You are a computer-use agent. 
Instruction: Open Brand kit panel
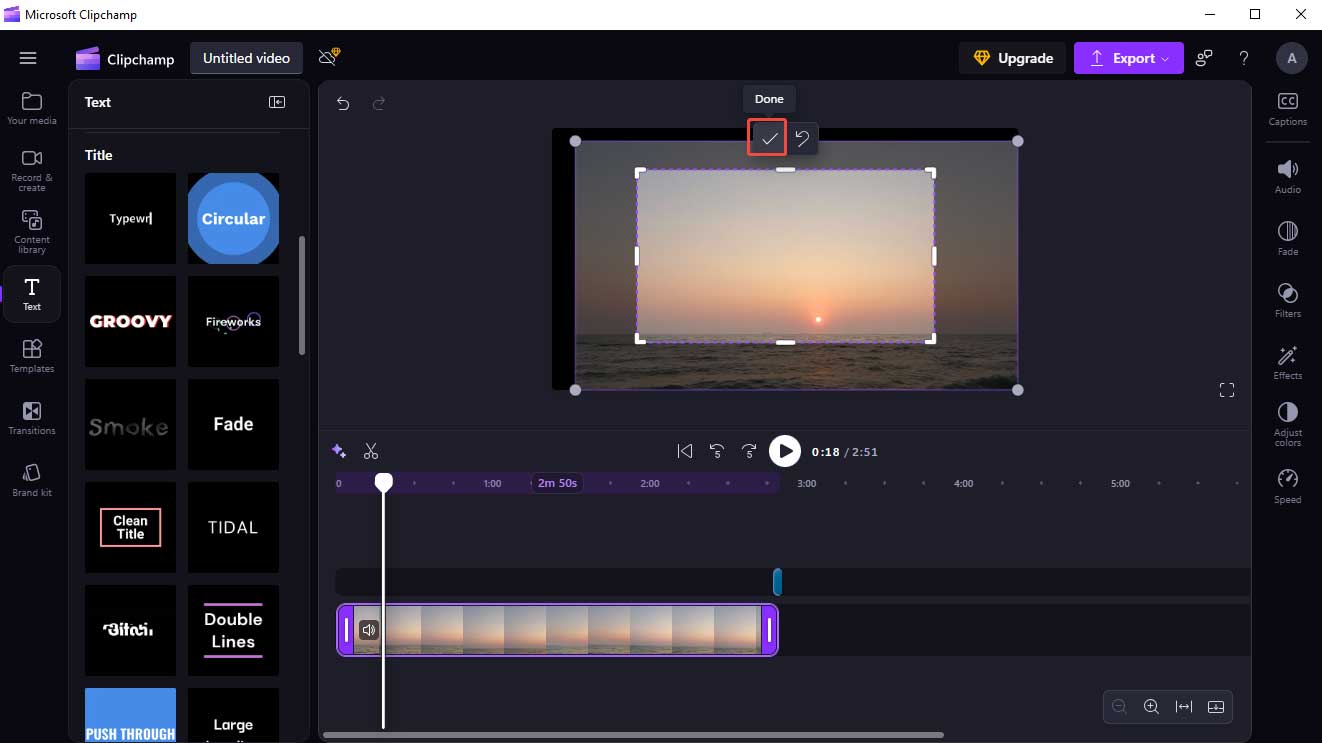tap(32, 479)
